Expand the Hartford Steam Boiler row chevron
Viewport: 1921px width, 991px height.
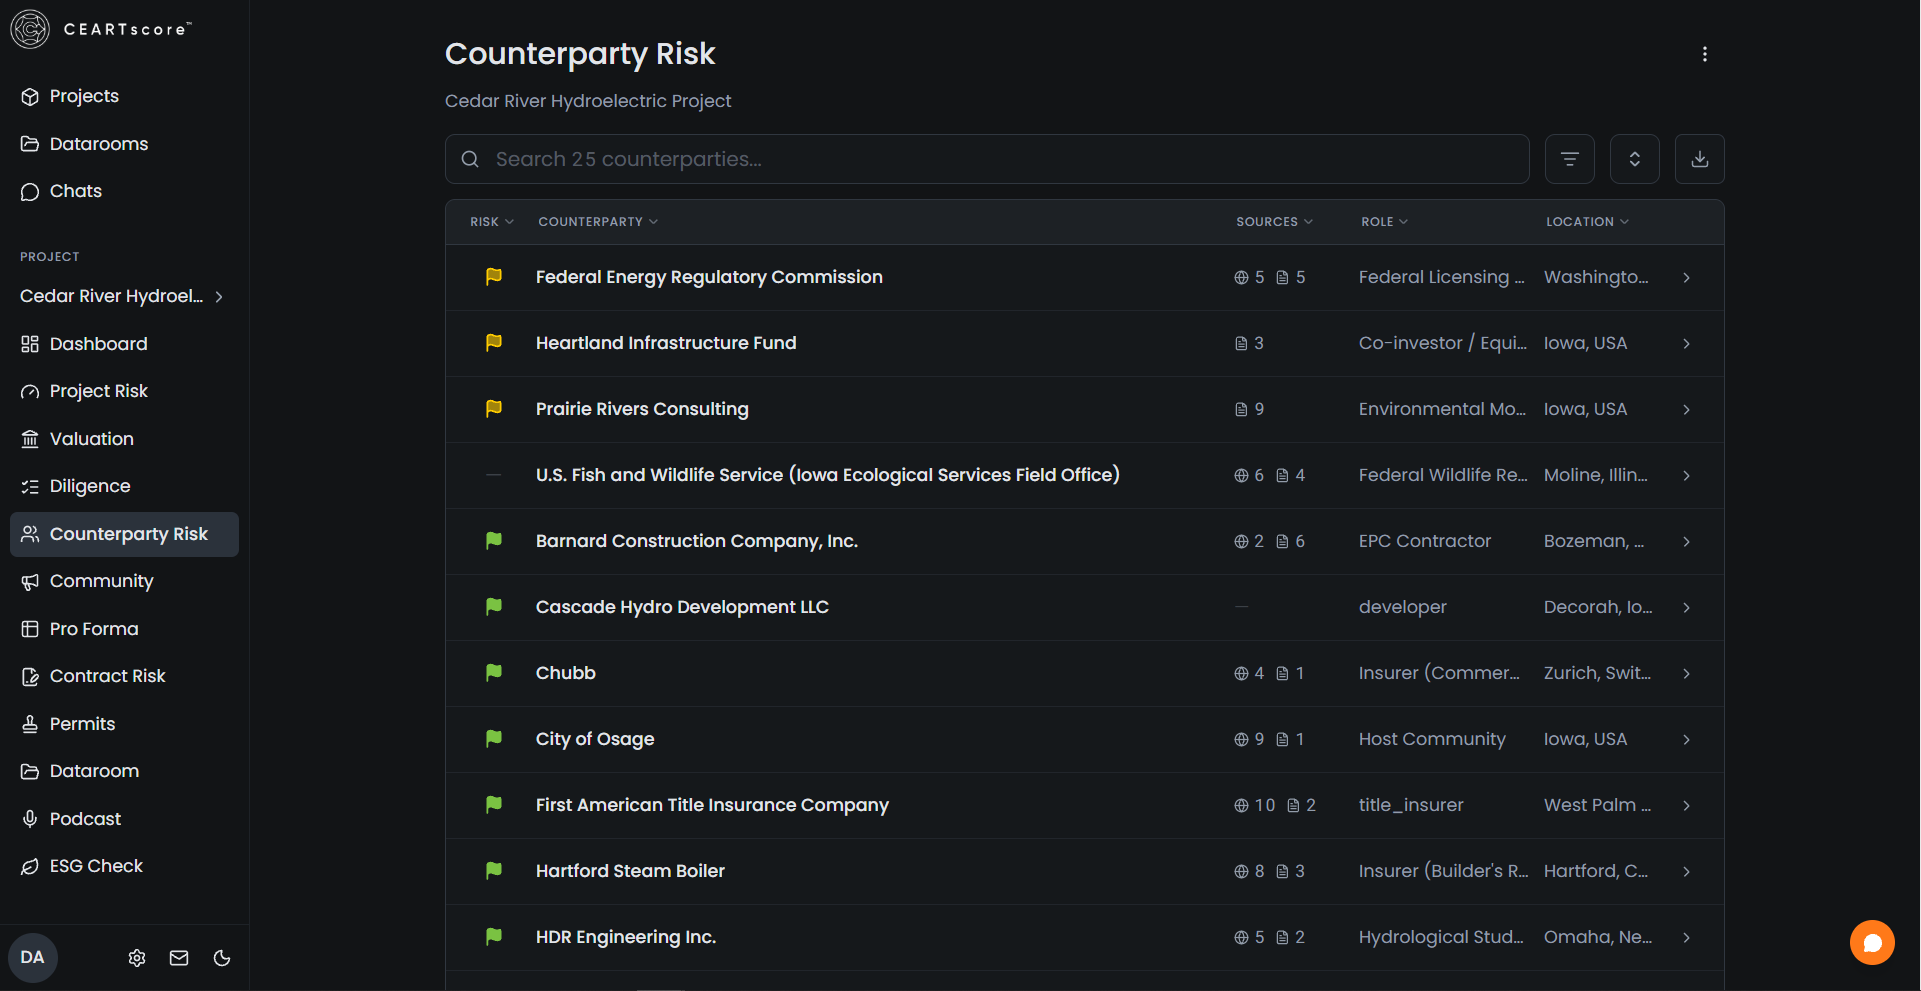[1686, 871]
